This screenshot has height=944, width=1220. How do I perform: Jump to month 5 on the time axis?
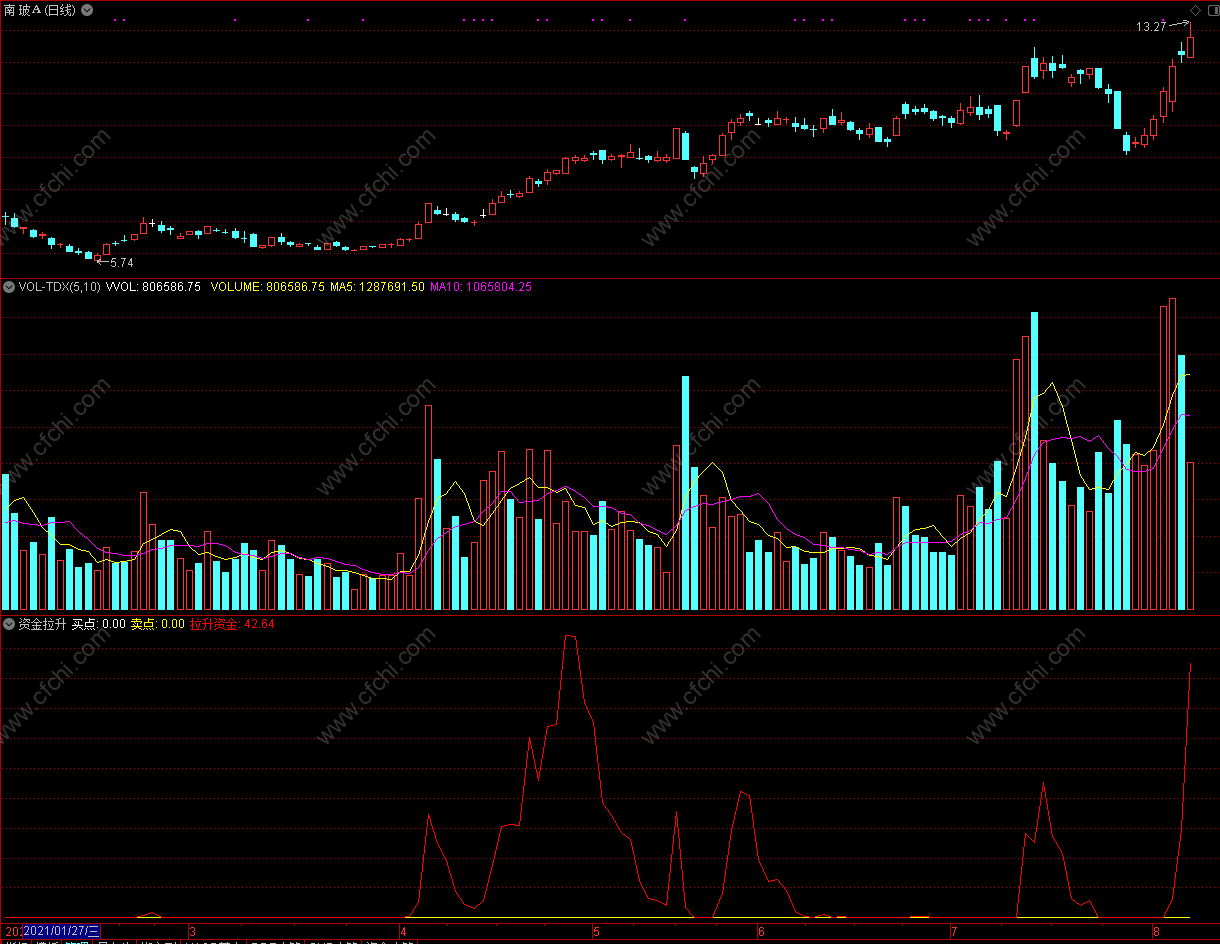pos(596,932)
